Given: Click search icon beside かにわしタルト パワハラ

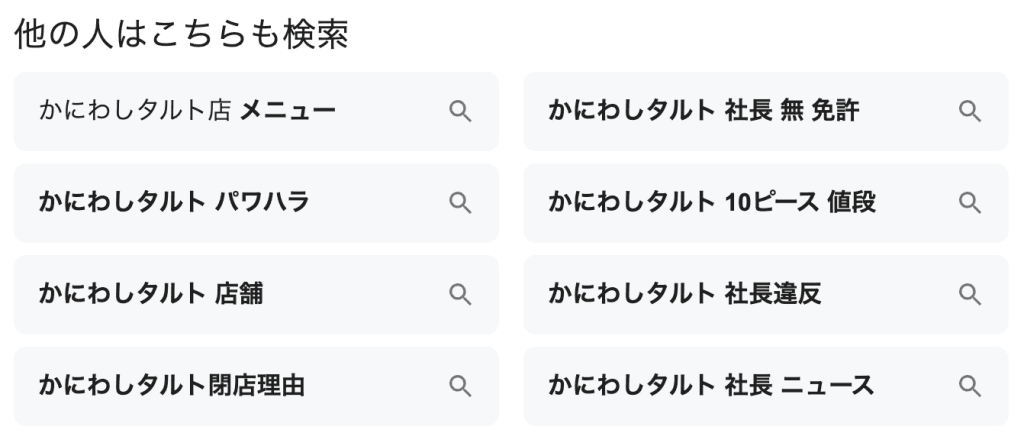Looking at the screenshot, I should click(x=460, y=203).
